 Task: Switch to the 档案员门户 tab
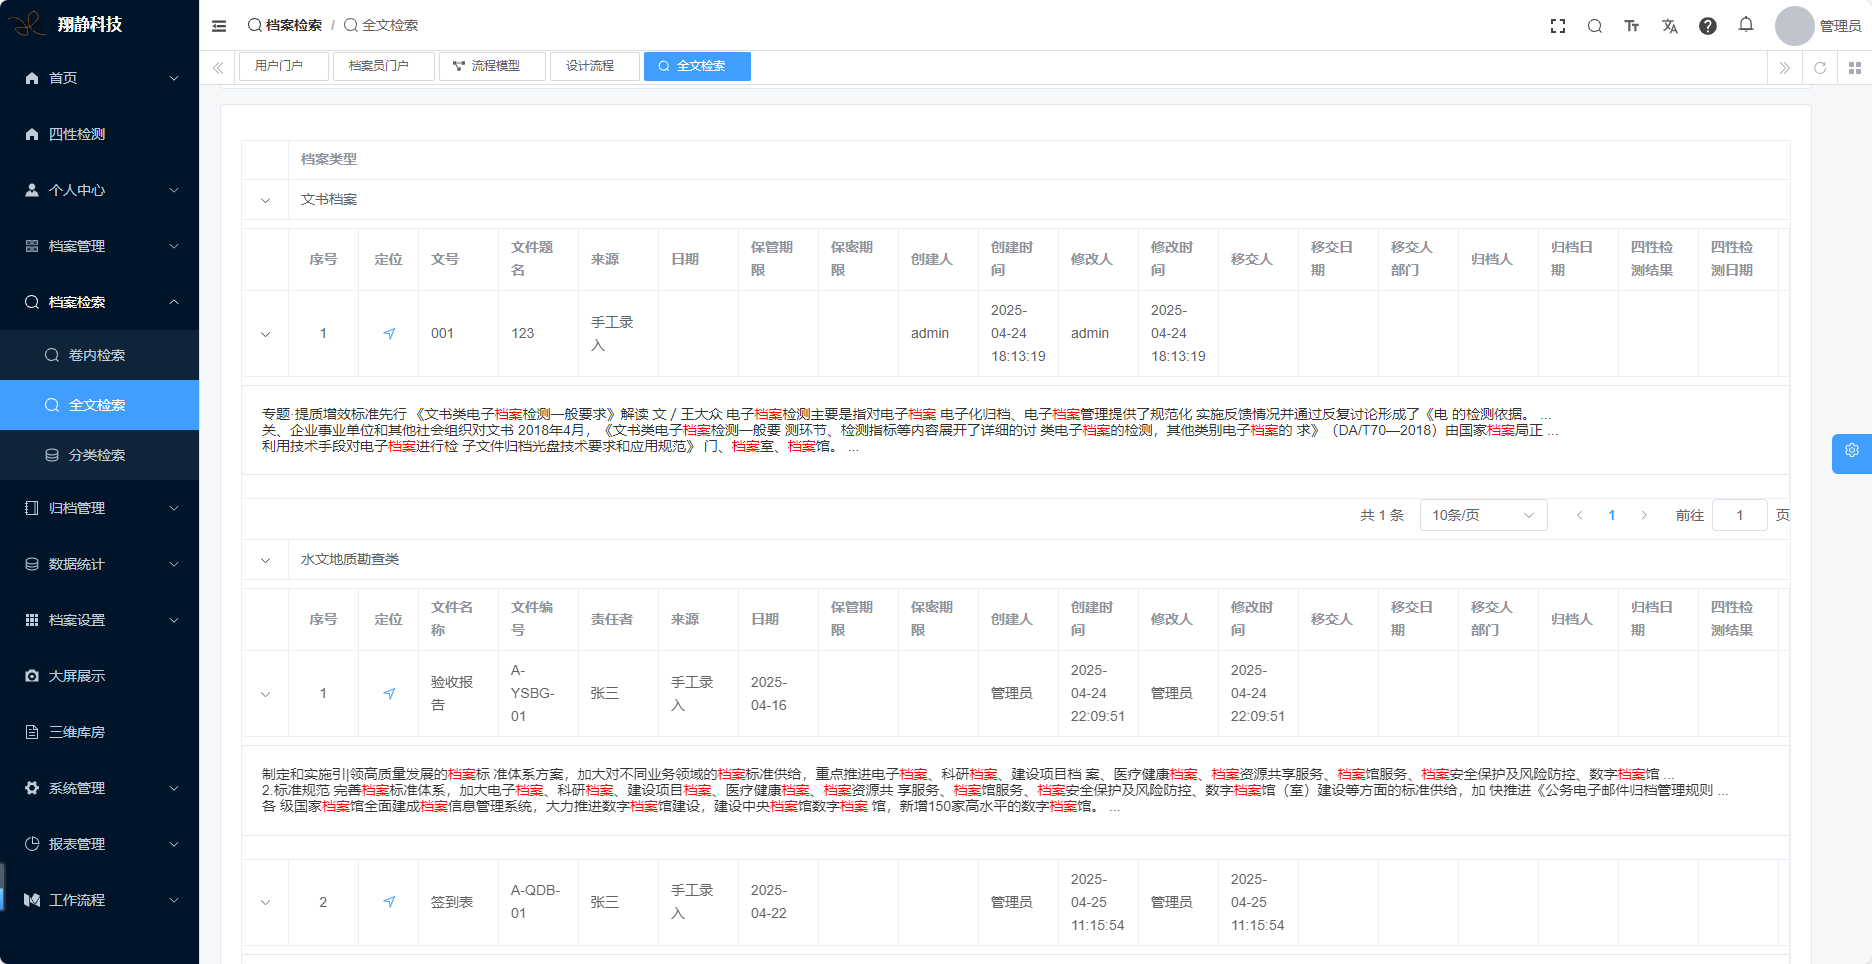tap(379, 66)
